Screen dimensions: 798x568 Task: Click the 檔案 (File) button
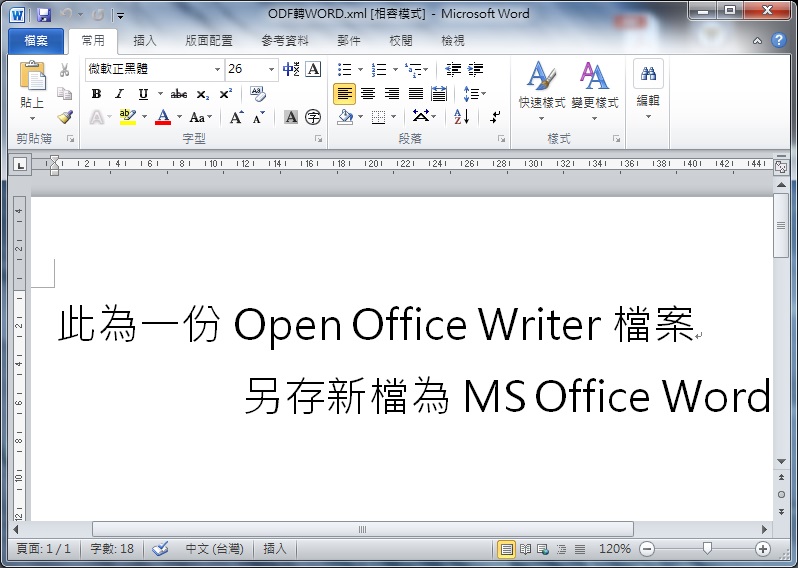pos(35,41)
